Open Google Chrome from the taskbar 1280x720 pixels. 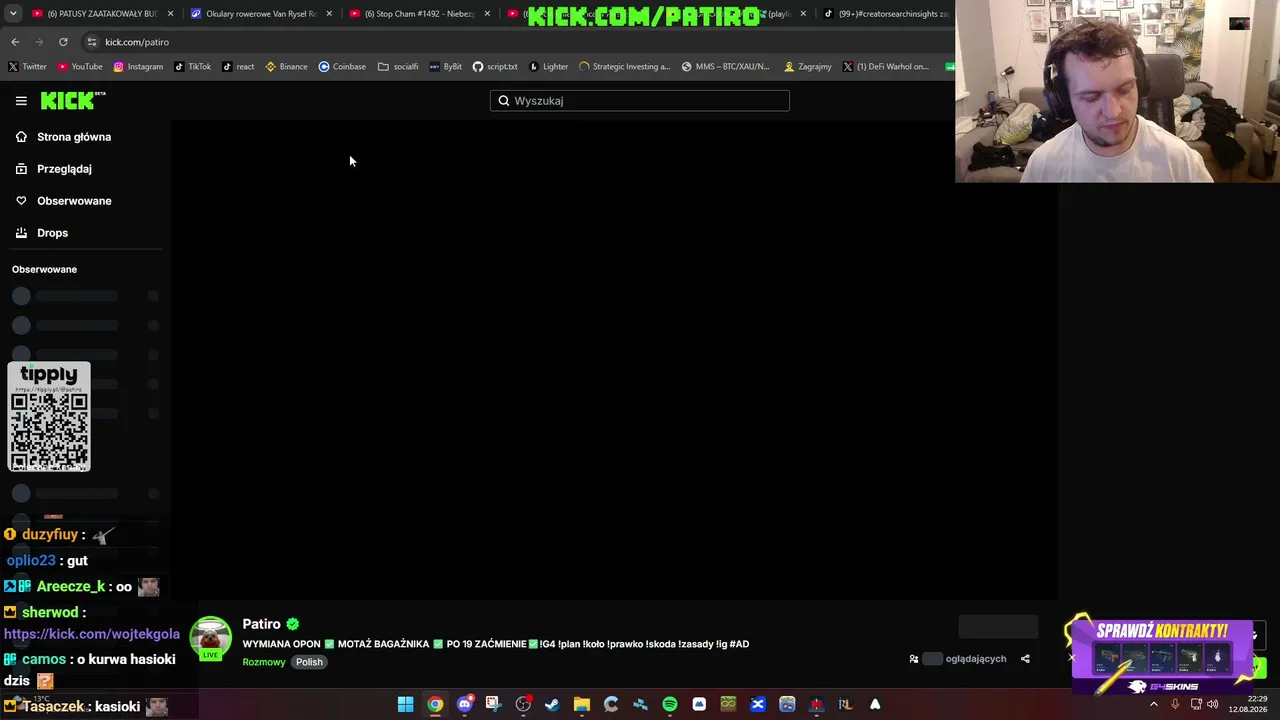(x=435, y=705)
